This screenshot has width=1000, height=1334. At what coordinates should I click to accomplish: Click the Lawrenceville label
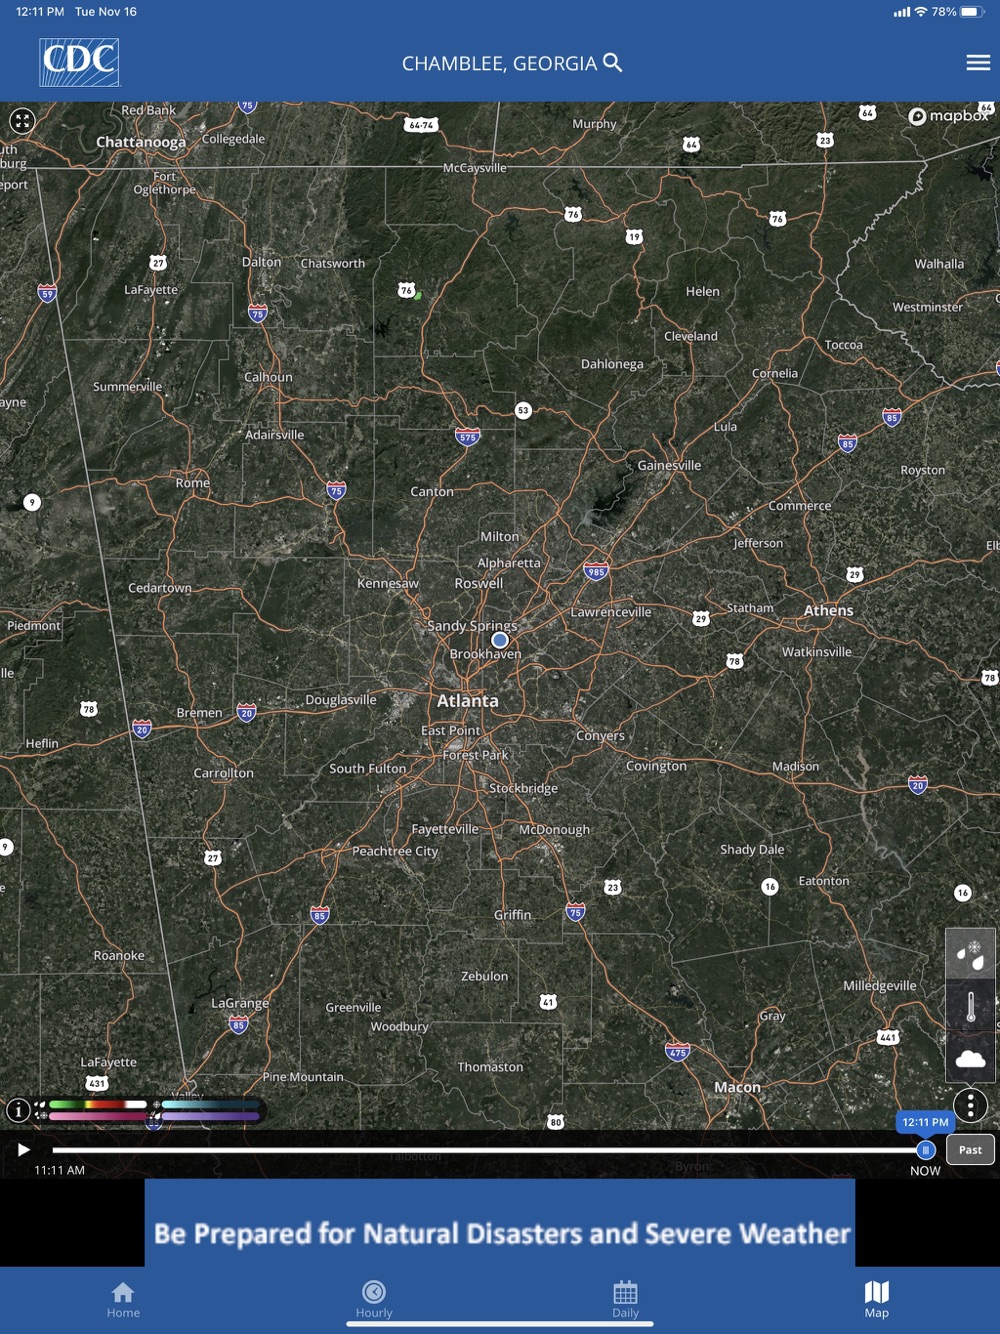[611, 612]
